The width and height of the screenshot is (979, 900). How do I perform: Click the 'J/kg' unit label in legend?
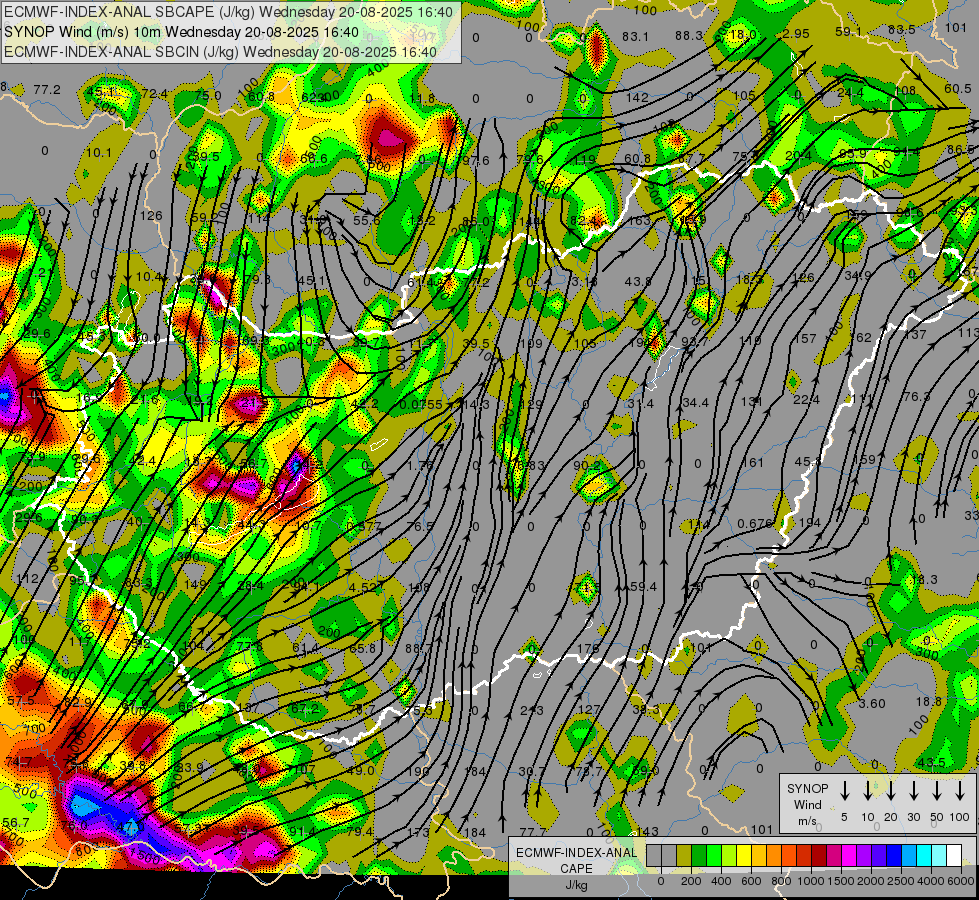[576, 885]
